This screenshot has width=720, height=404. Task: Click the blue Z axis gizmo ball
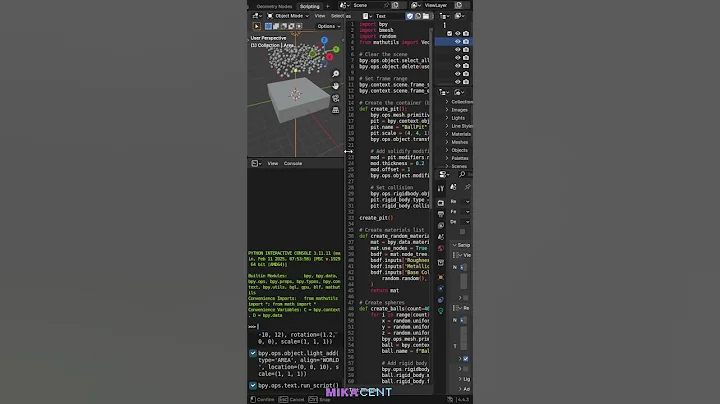(x=324, y=40)
